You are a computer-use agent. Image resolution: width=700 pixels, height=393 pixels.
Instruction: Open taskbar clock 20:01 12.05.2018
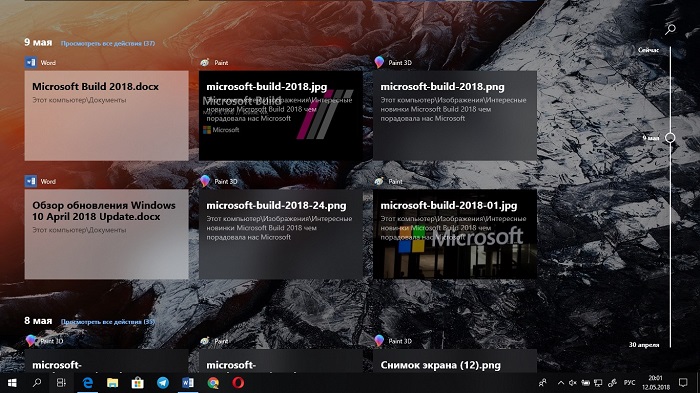tap(655, 383)
